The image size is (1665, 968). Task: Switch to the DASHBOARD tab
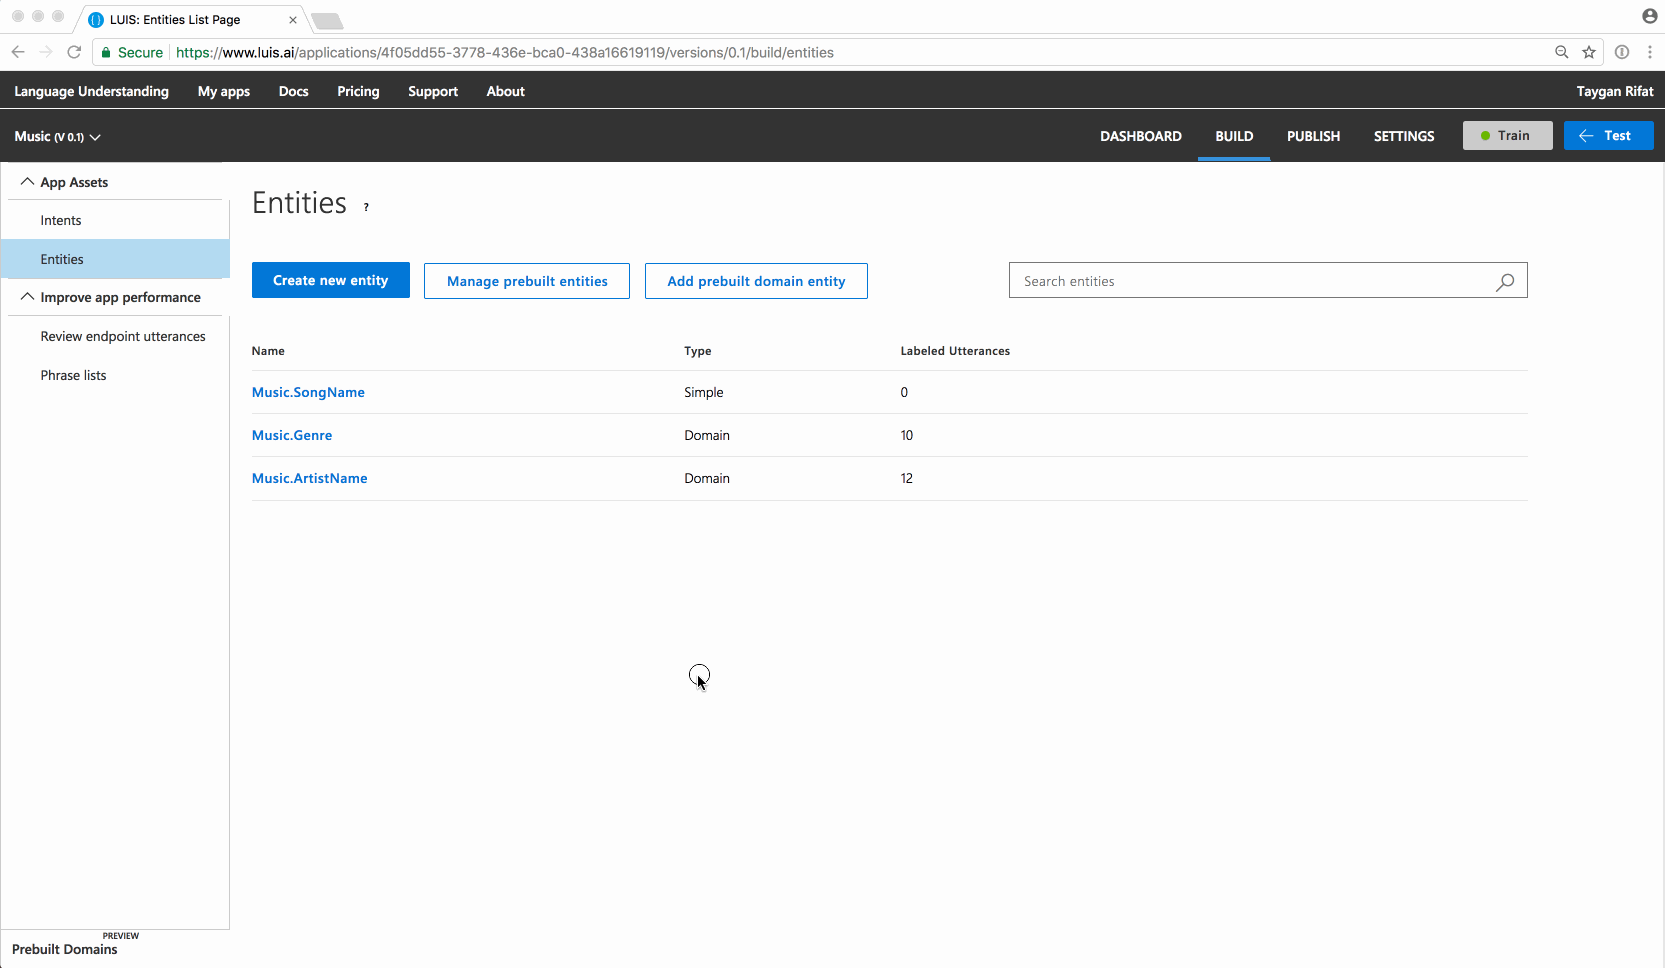coord(1141,136)
